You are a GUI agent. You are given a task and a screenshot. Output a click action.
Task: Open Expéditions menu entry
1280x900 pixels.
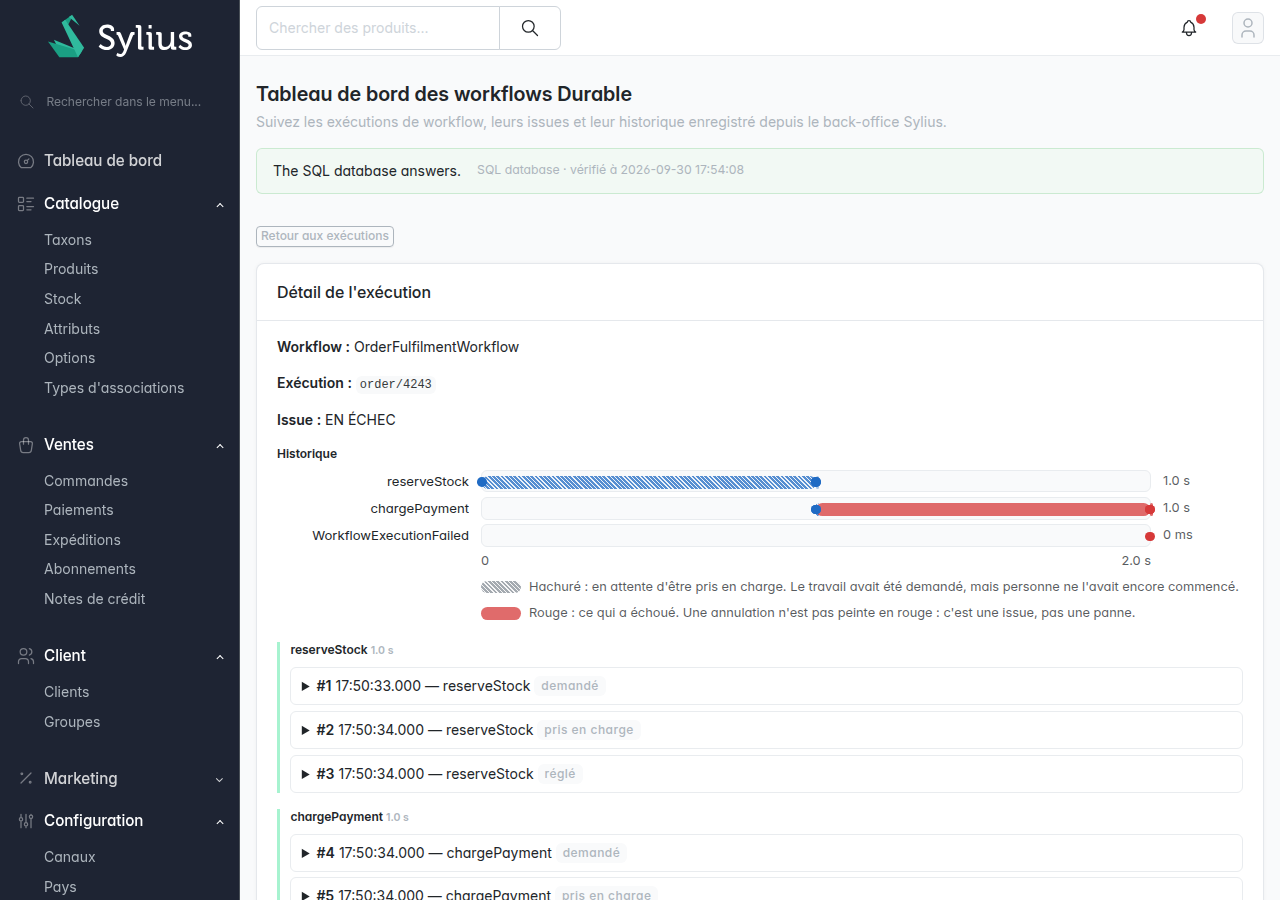click(x=82, y=540)
